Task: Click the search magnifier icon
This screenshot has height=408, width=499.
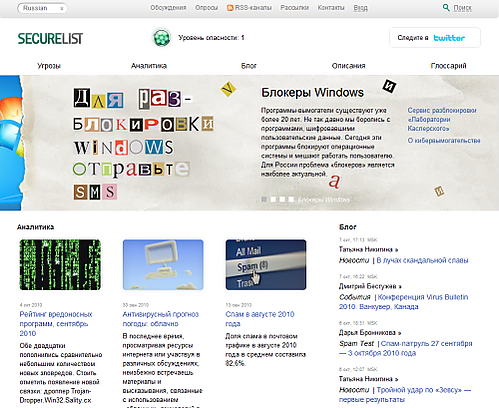Action: pyautogui.click(x=446, y=7)
